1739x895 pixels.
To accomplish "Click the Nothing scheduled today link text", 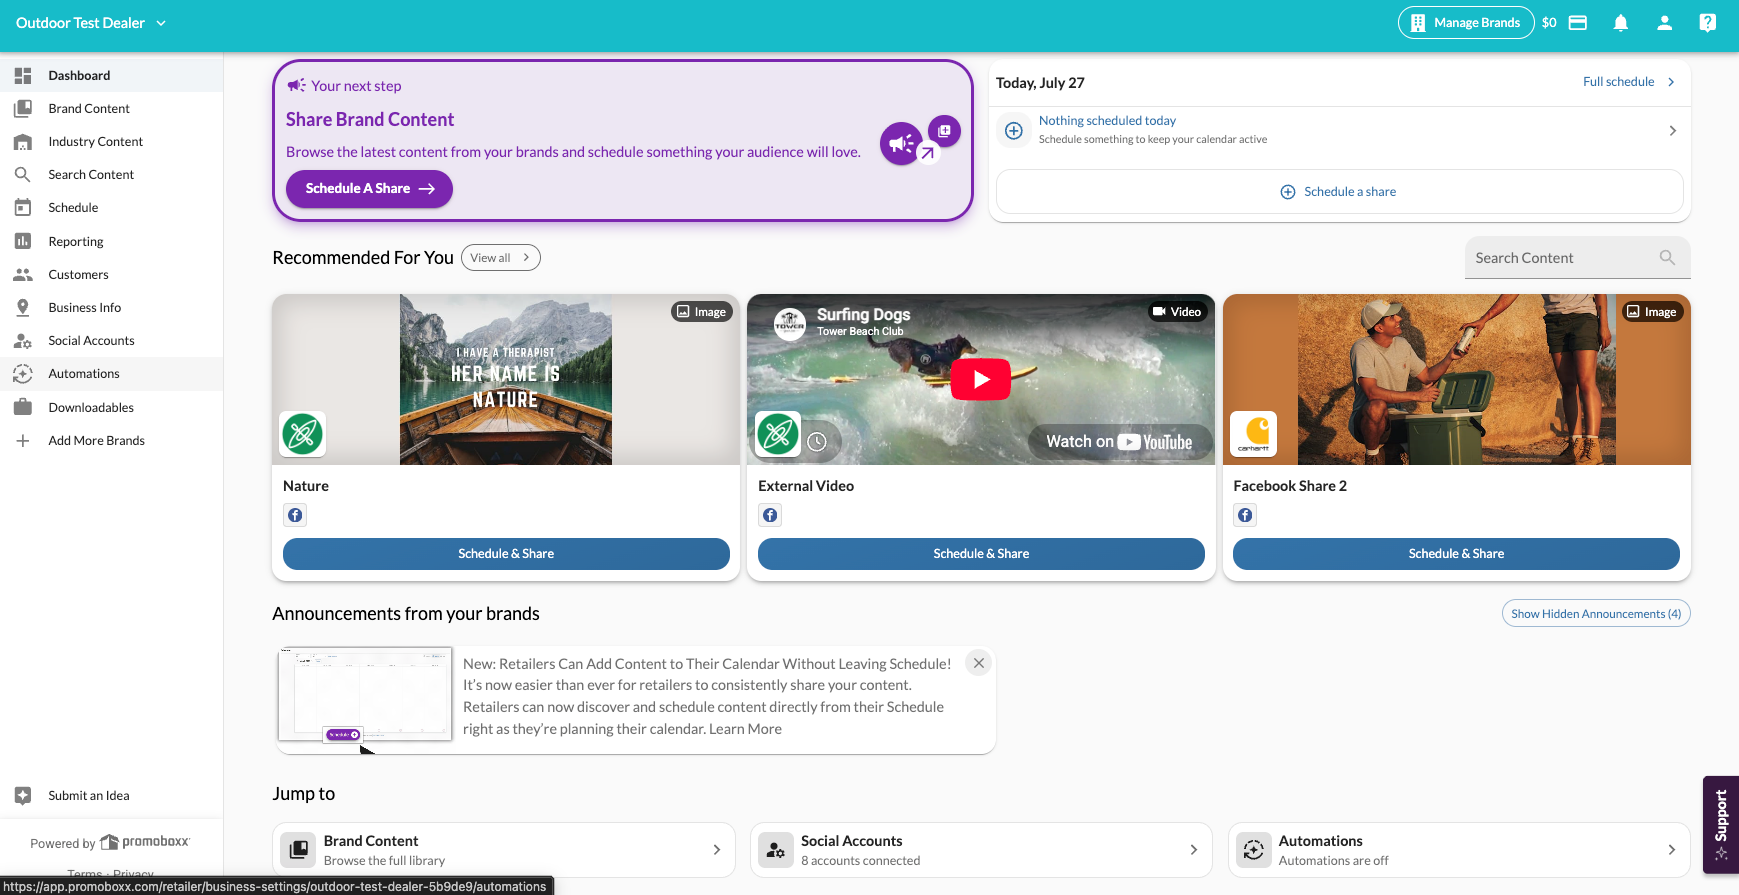I will (x=1107, y=121).
